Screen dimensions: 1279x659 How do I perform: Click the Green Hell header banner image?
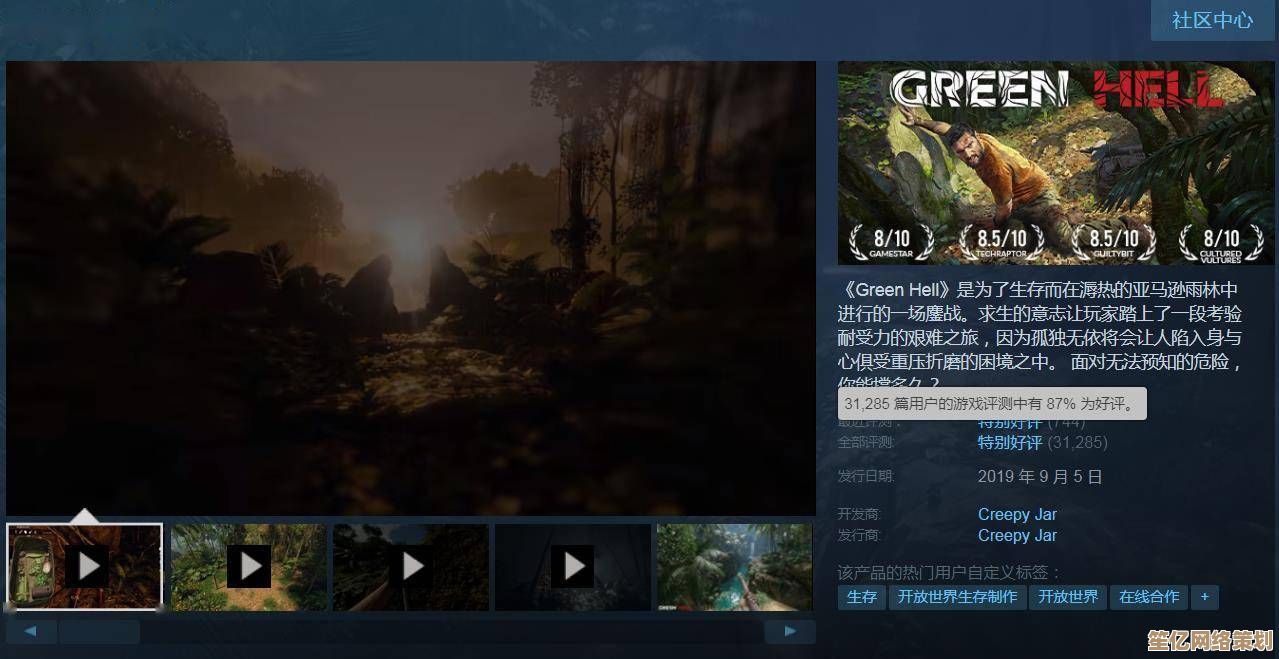tap(1056, 163)
